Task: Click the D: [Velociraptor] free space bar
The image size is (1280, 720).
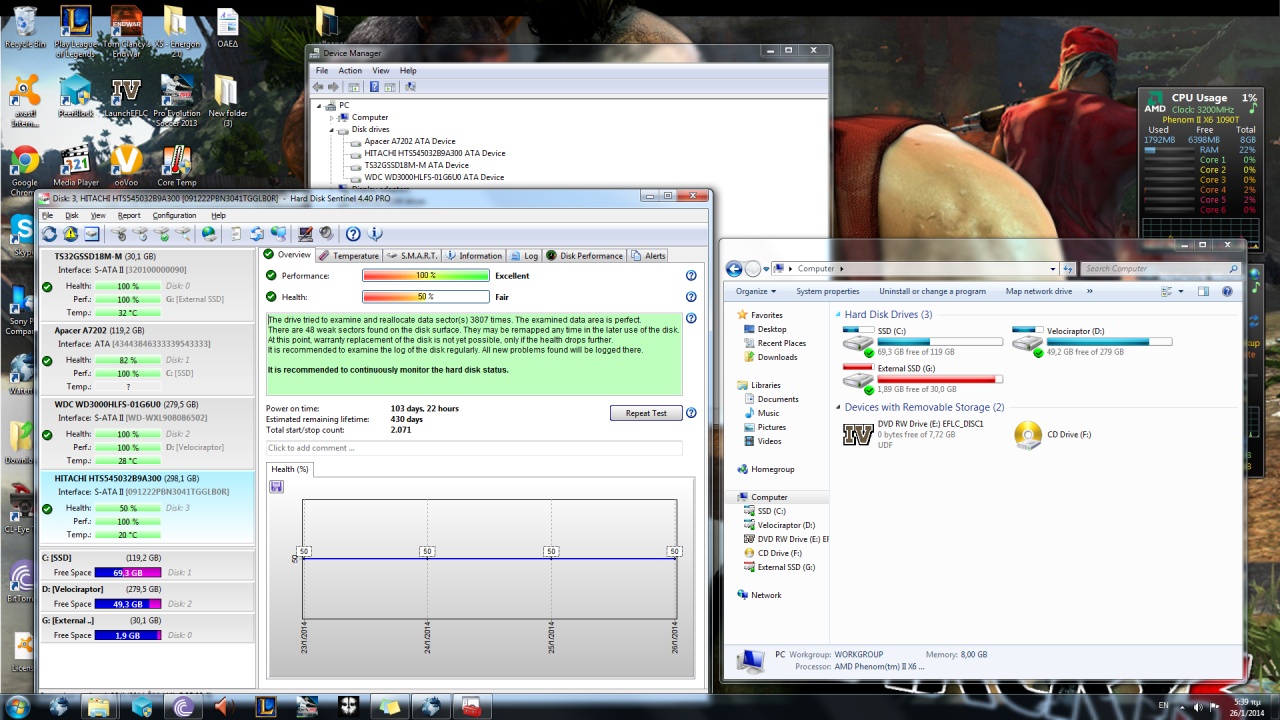Action: click(127, 604)
